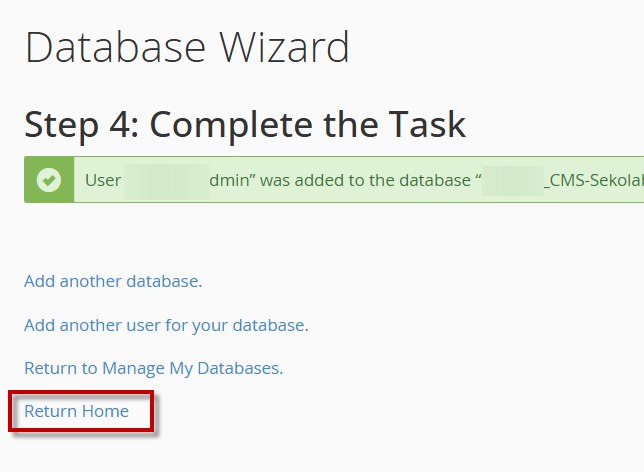Click the "Step 4:" portion of the heading
This screenshot has height=472, width=644.
pyautogui.click(x=82, y=124)
